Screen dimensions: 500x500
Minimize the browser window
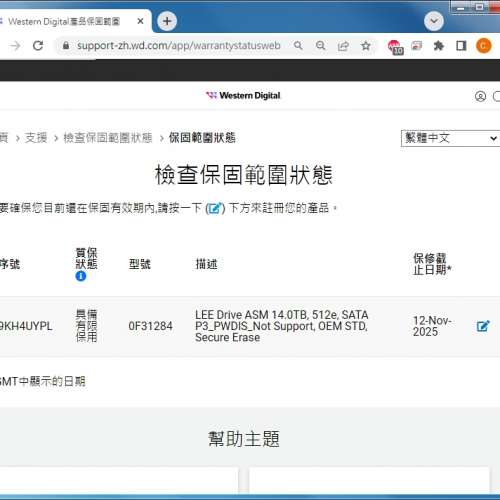[x=460, y=7]
